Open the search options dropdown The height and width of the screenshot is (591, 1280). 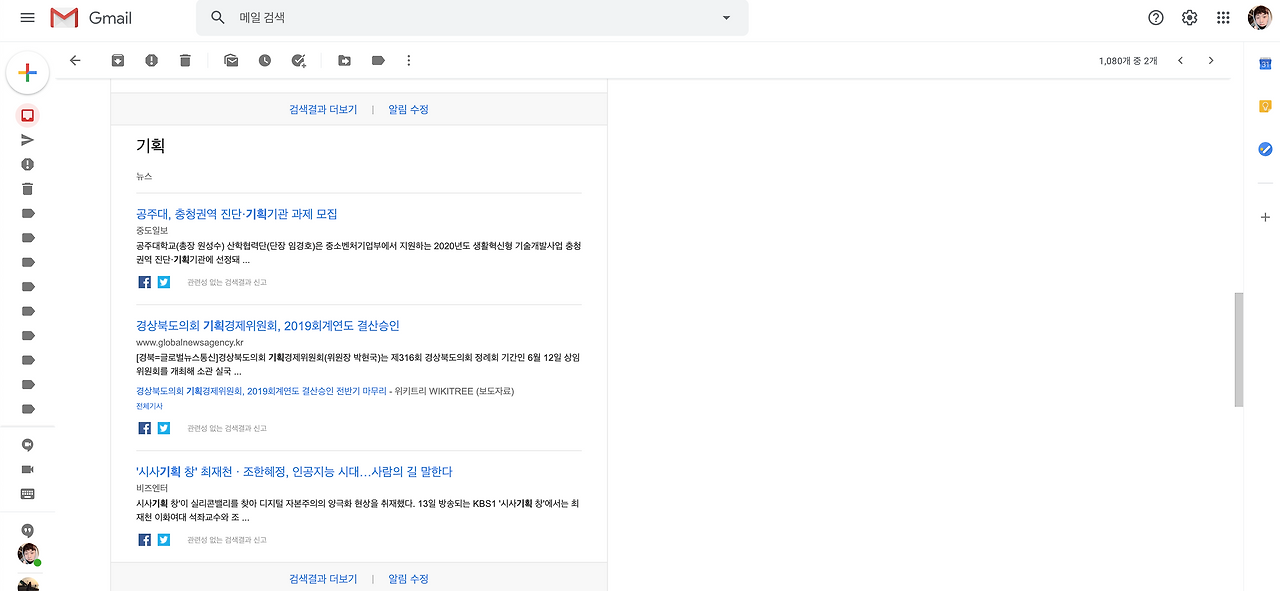point(726,18)
